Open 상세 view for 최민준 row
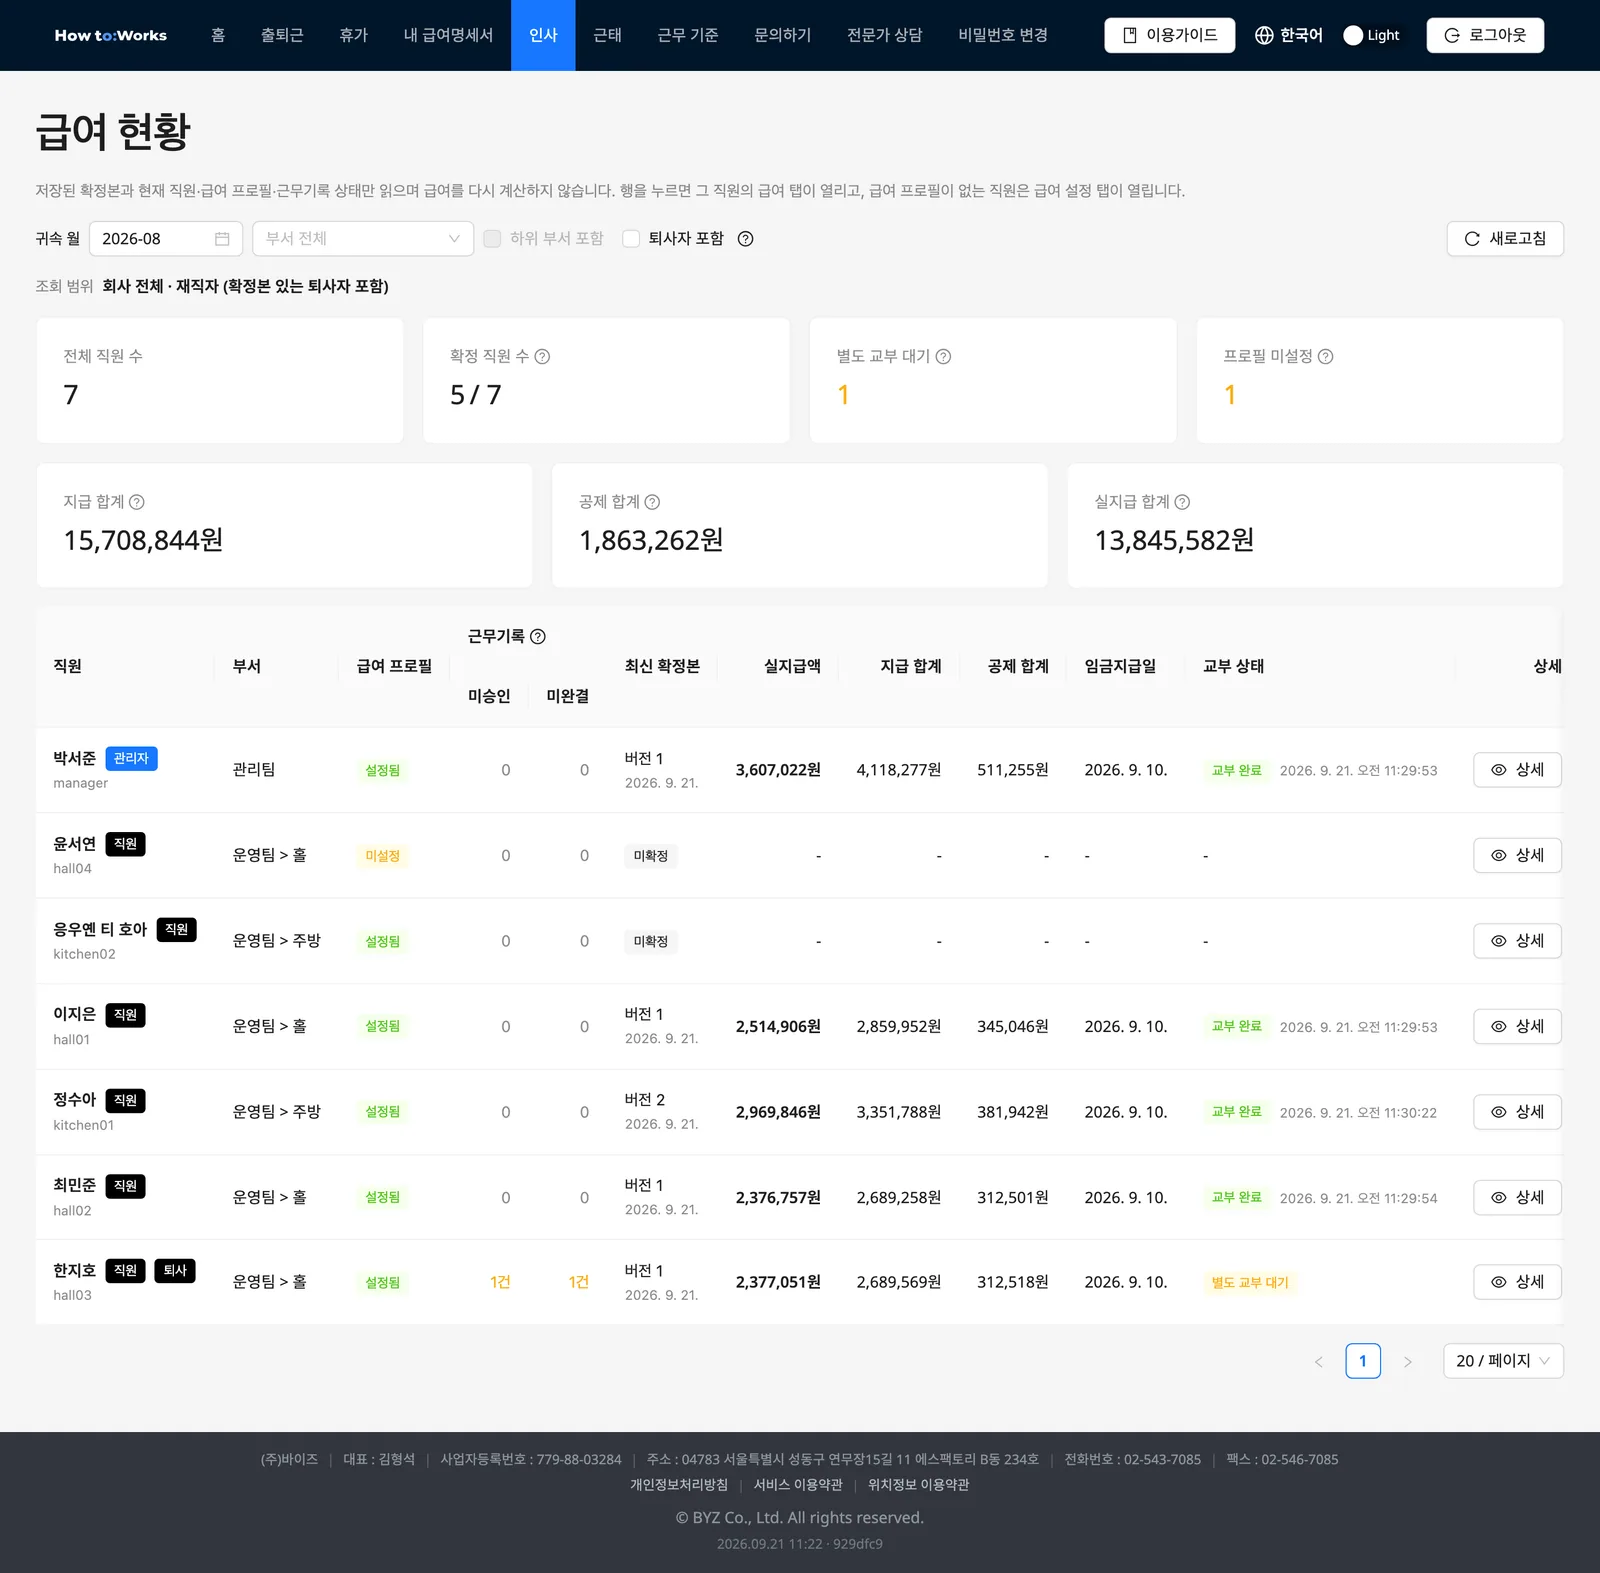 coord(1517,1198)
